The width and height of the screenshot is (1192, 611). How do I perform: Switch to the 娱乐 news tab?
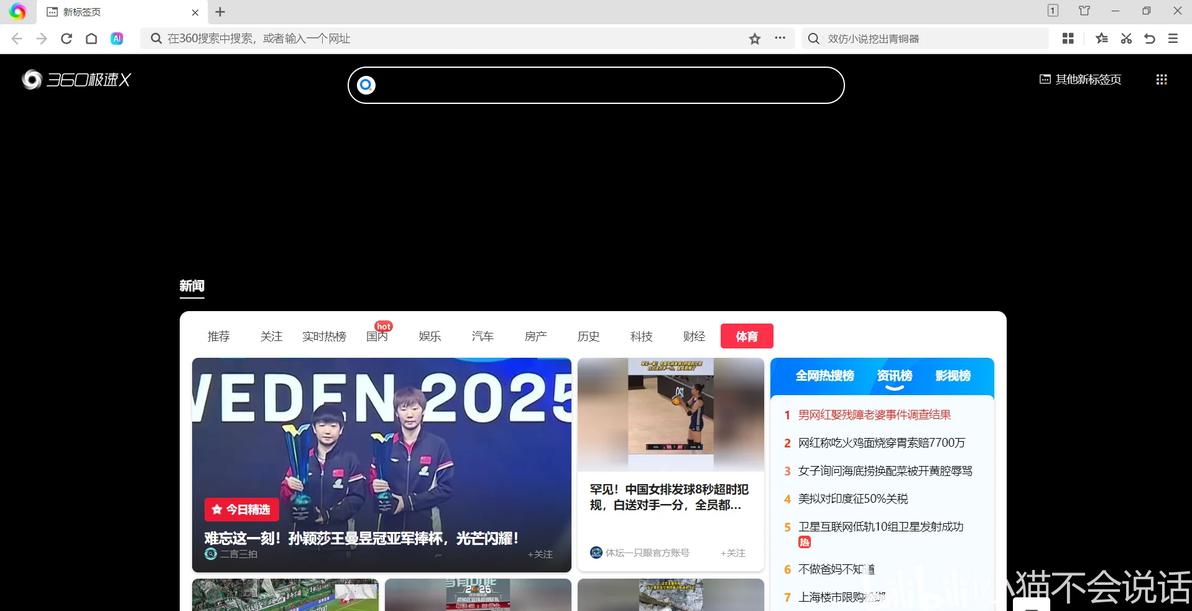[430, 336]
